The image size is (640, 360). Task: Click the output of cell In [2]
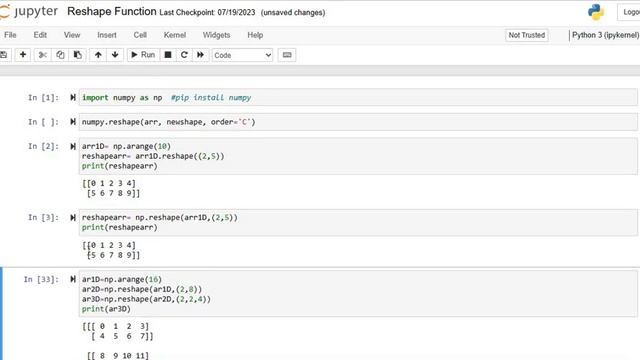tap(111, 188)
